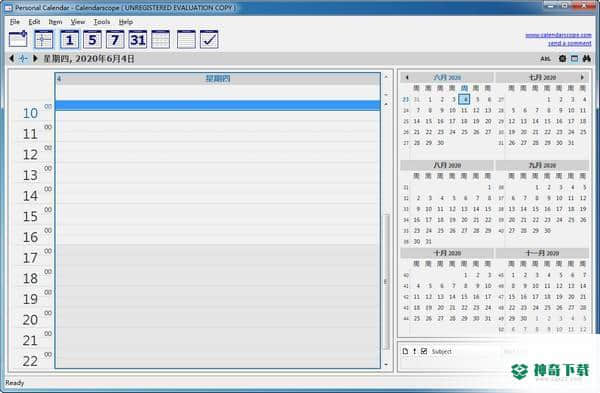This screenshot has width=600, height=393.
Task: Open the Edit menu
Action: (x=34, y=22)
